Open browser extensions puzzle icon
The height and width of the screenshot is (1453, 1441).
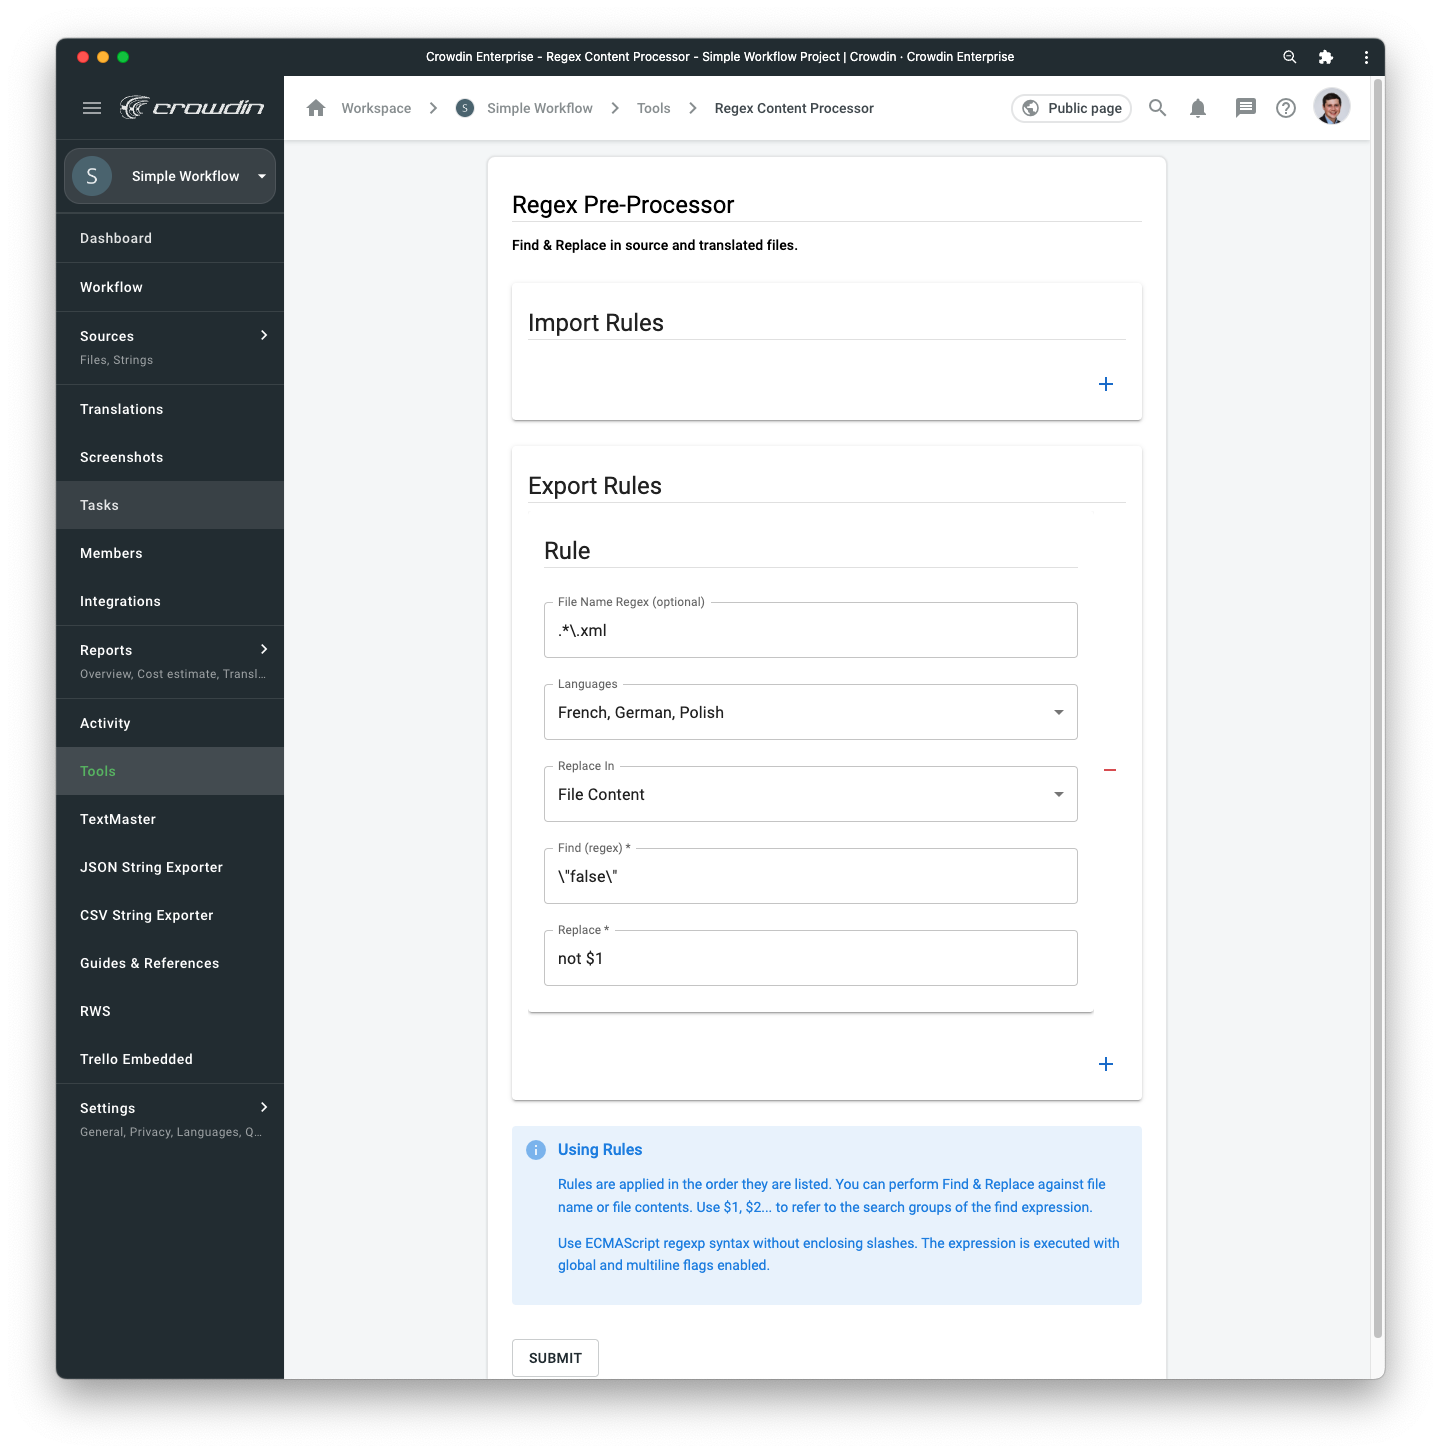point(1326,57)
